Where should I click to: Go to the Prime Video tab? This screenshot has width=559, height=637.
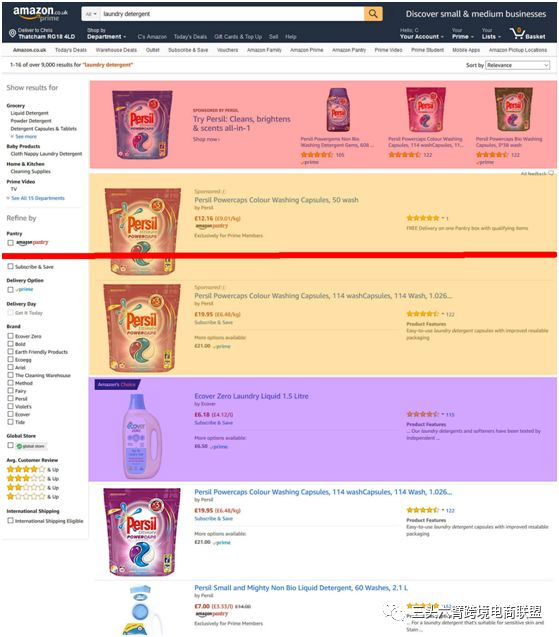pyautogui.click(x=388, y=50)
